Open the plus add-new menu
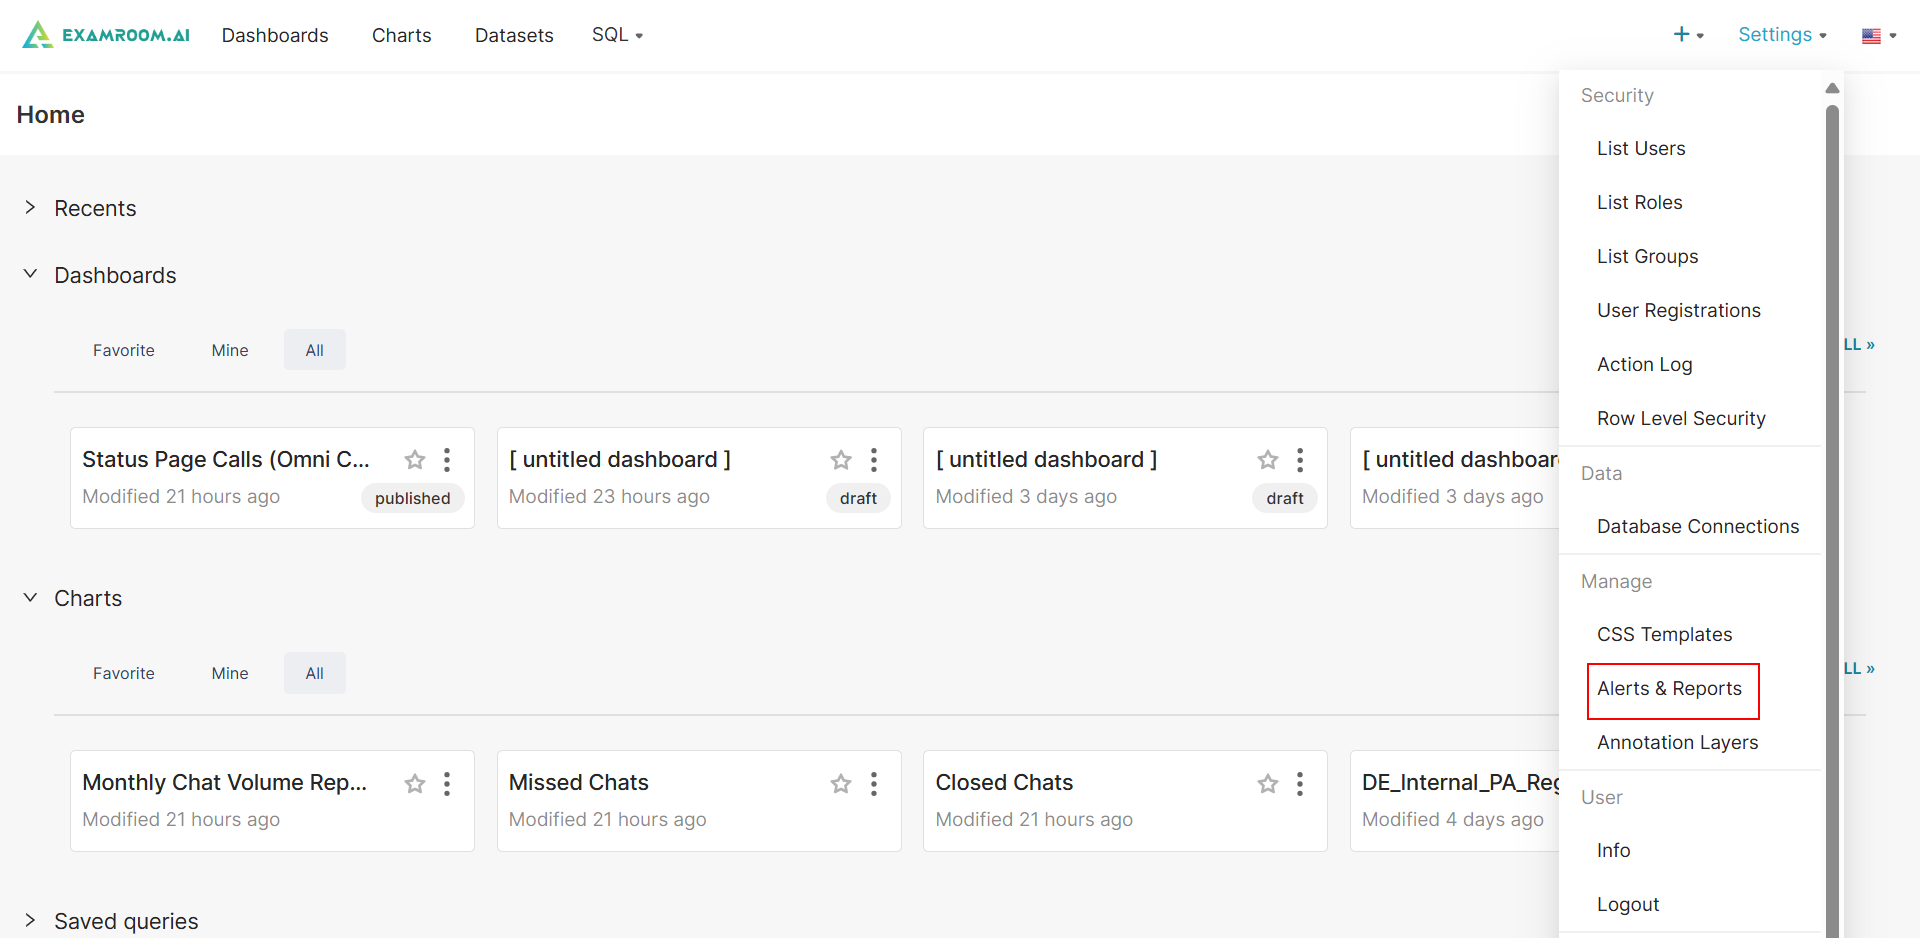The width and height of the screenshot is (1920, 938). 1687,35
